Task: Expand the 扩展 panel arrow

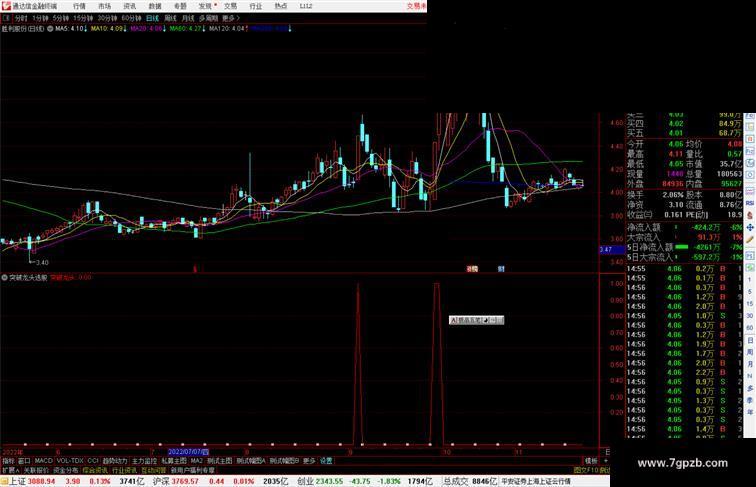Action: tap(10, 470)
